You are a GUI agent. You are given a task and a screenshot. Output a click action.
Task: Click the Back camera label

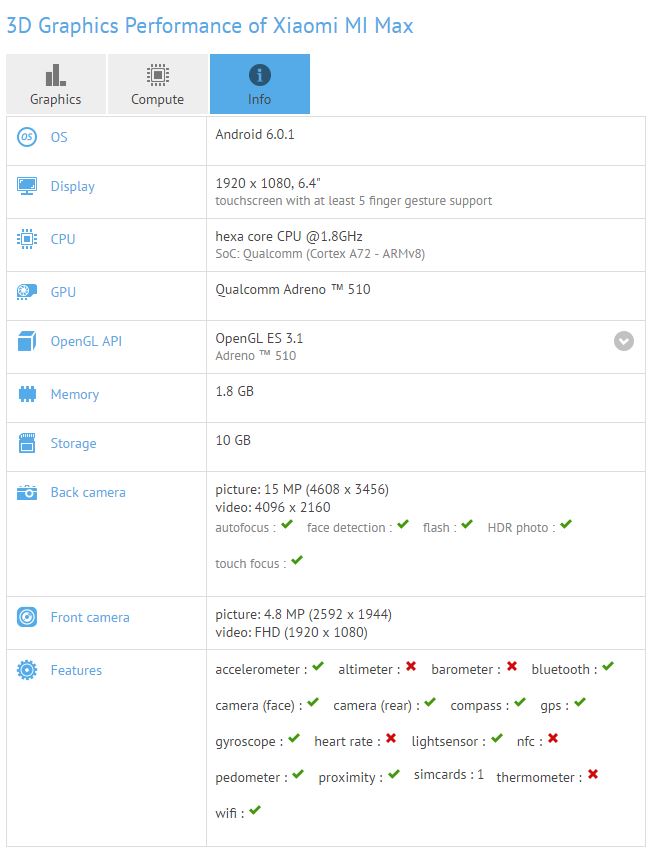click(x=88, y=492)
